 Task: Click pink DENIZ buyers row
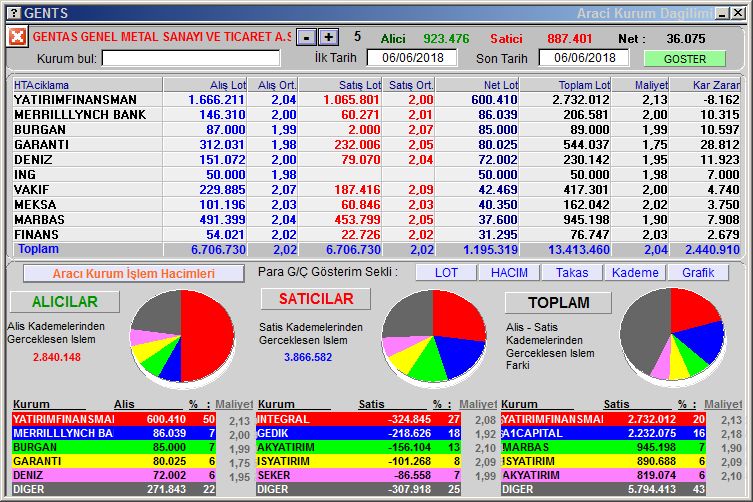point(114,475)
